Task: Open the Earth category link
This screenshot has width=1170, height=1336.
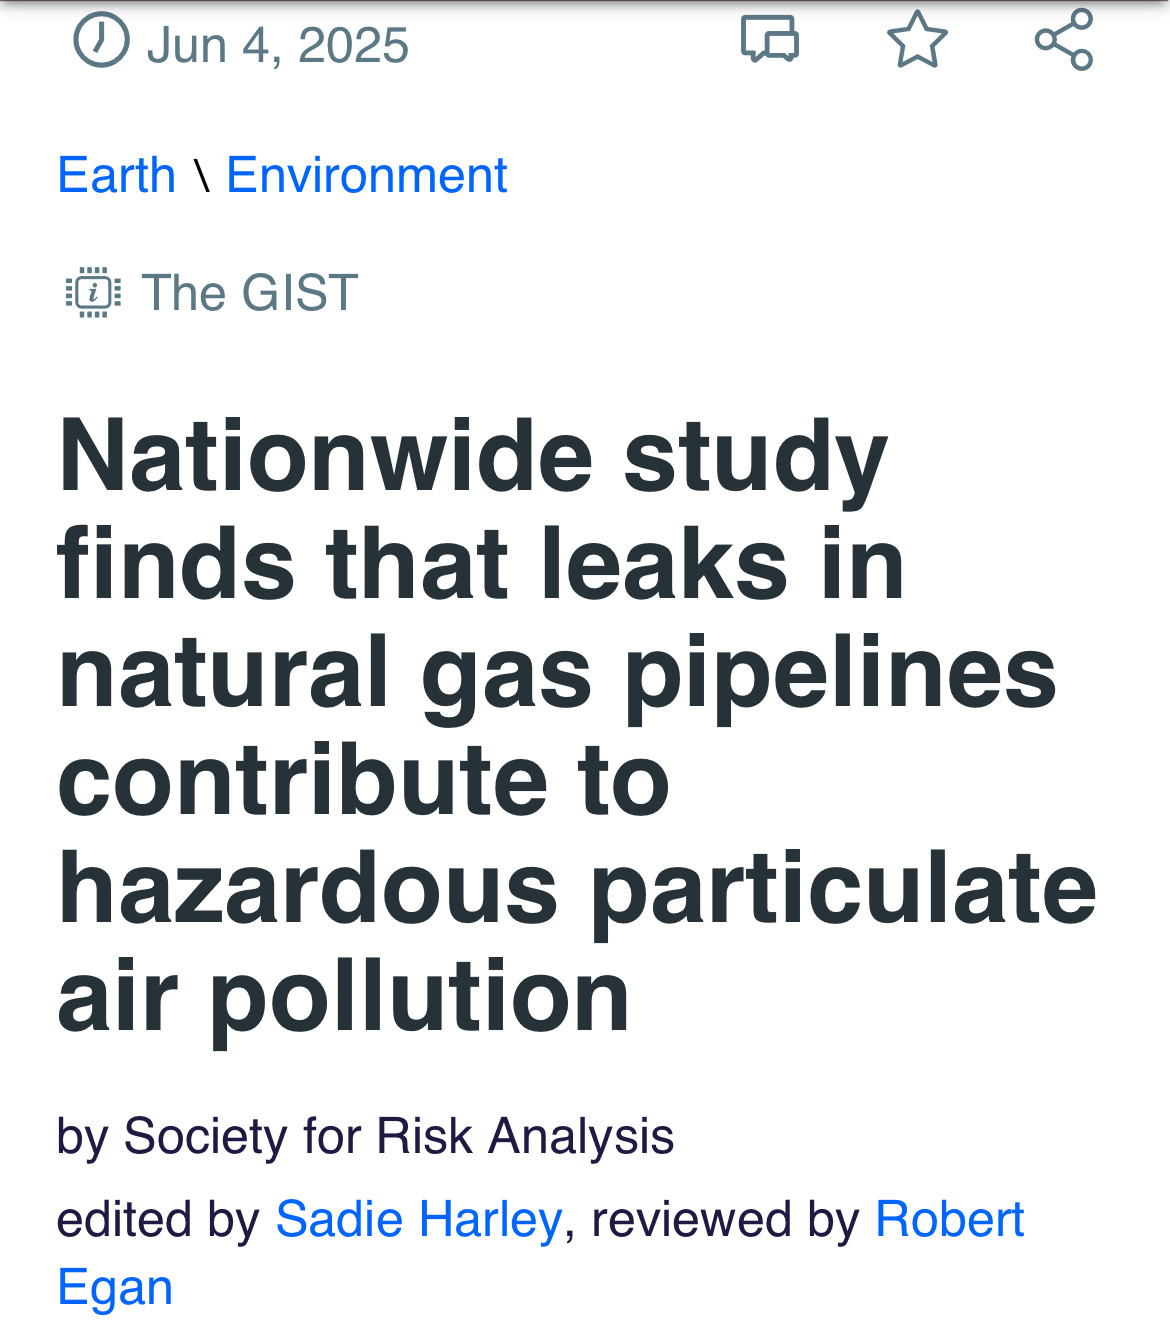Action: [x=116, y=175]
